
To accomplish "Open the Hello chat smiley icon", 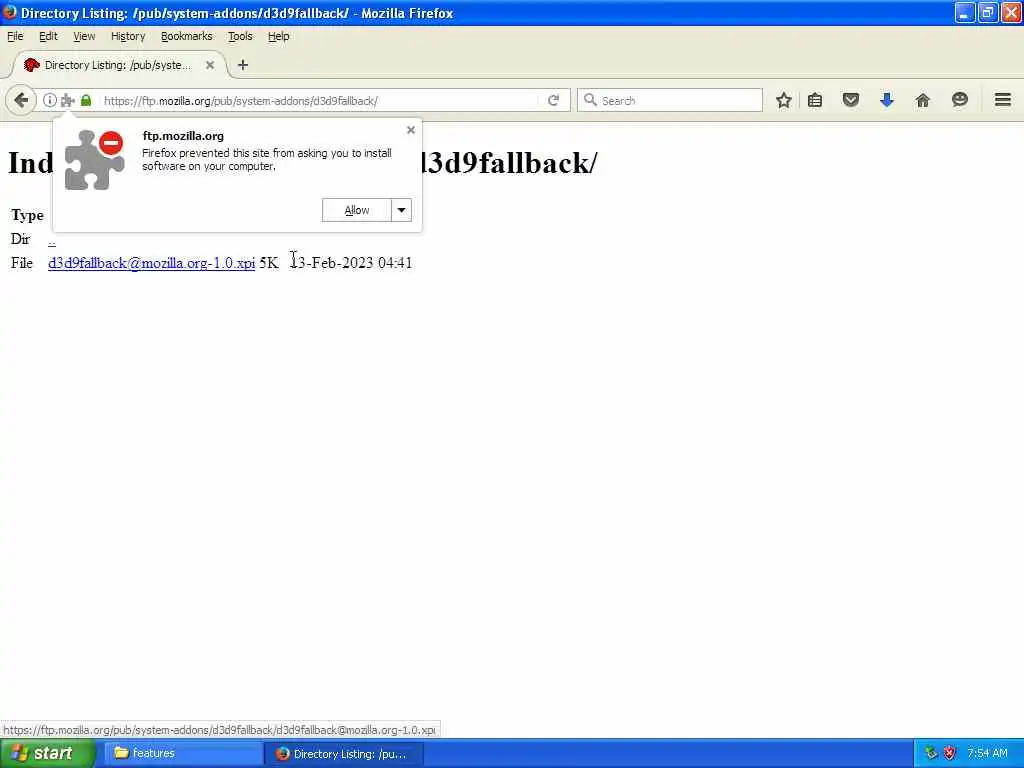I will tap(959, 101).
